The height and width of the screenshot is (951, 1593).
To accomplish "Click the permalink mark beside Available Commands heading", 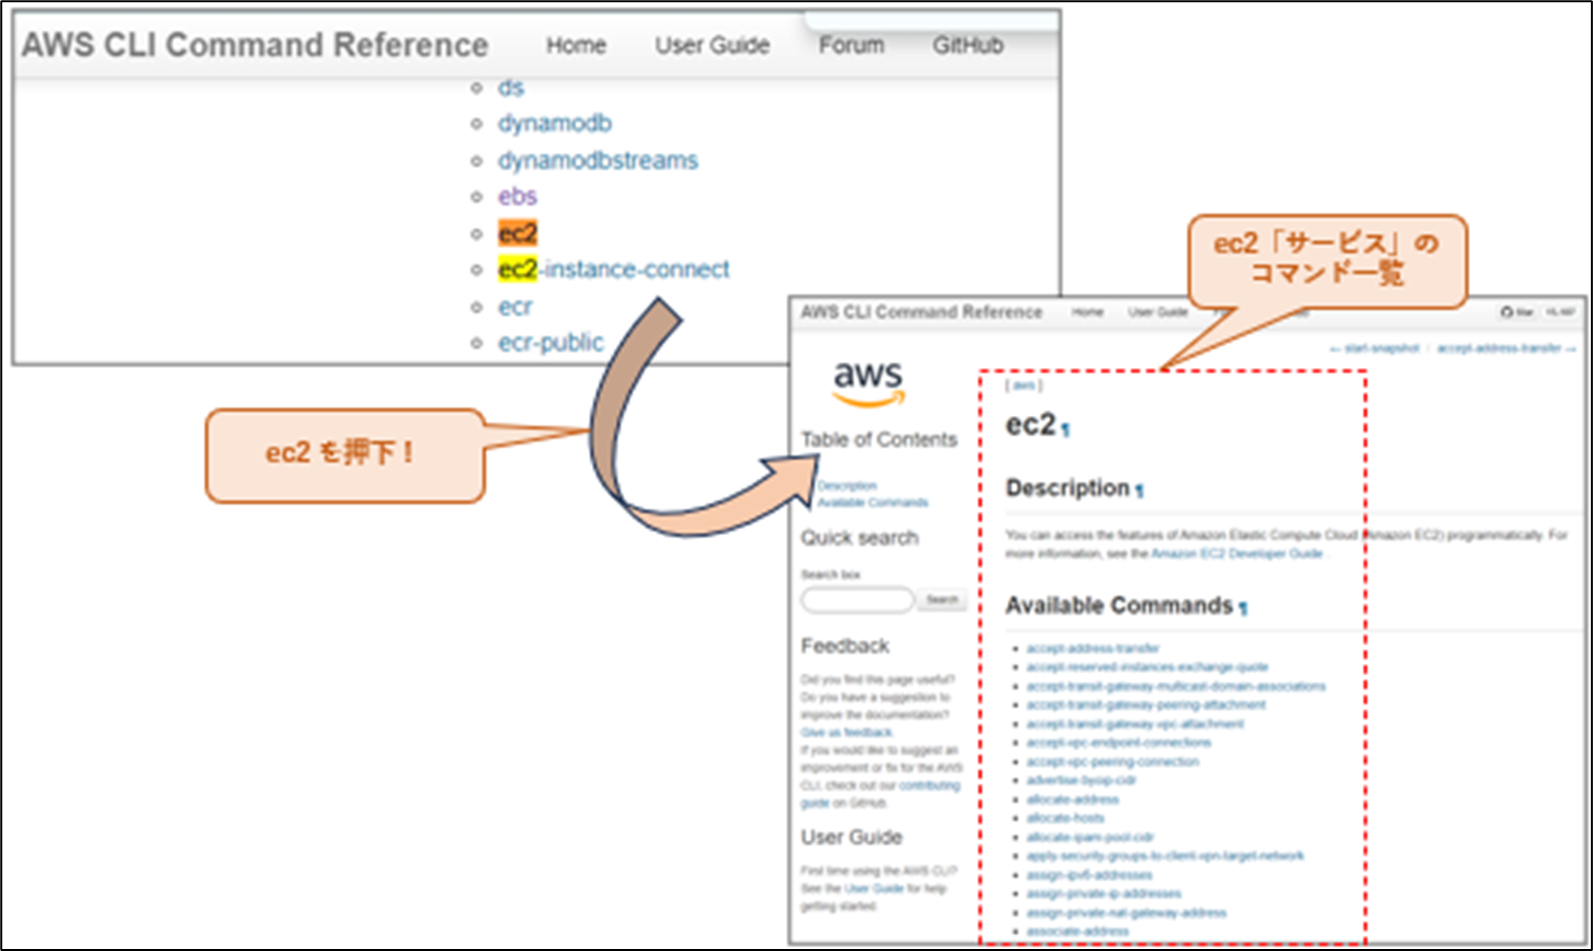I will click(x=1243, y=608).
